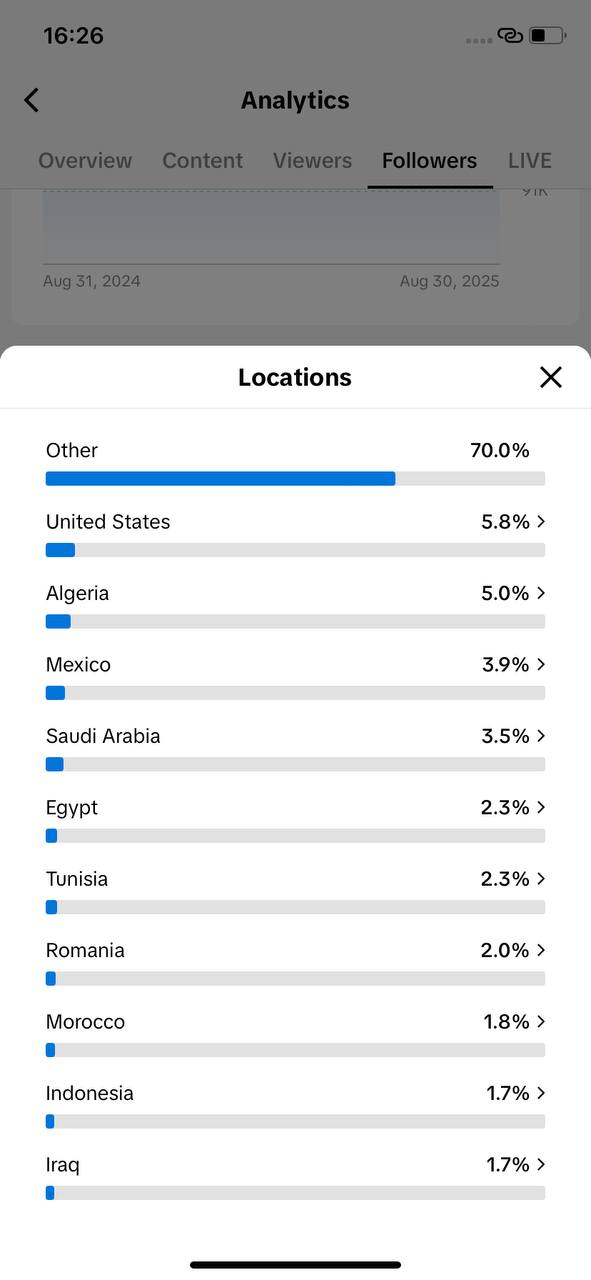The height and width of the screenshot is (1280, 591).
Task: Select the Morocco location label
Action: [85, 1021]
